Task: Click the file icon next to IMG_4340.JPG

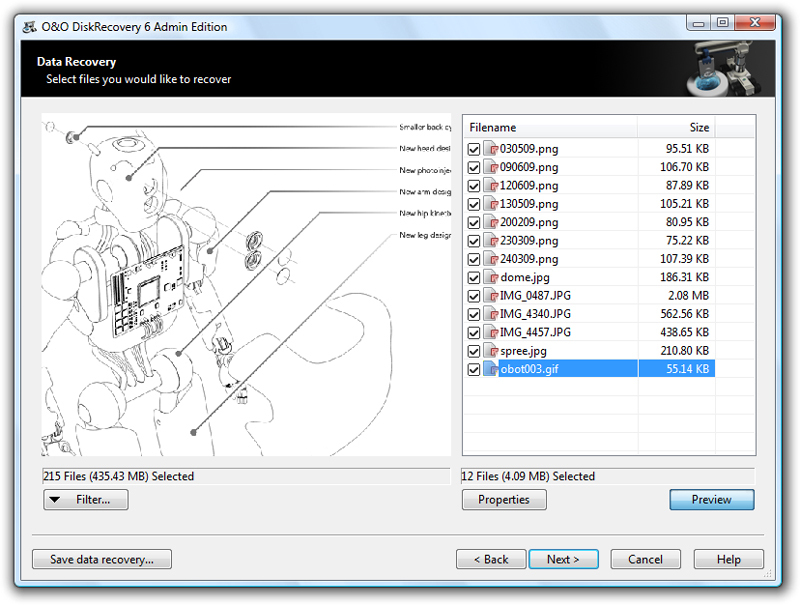Action: coord(491,314)
